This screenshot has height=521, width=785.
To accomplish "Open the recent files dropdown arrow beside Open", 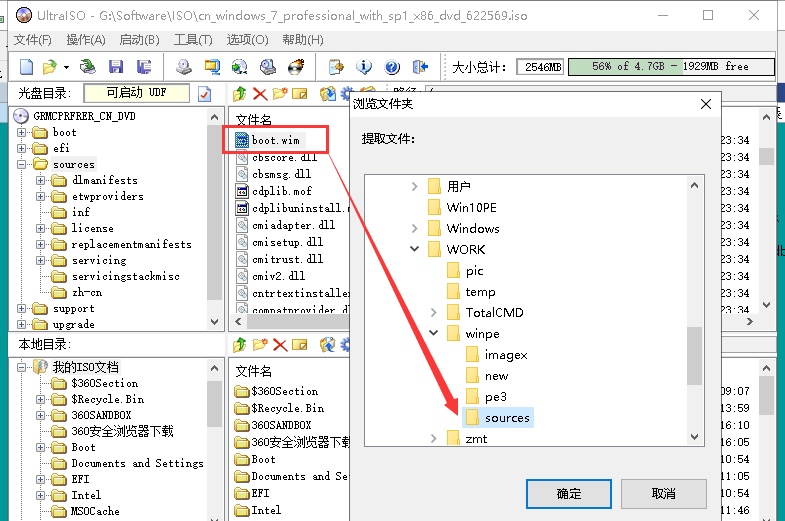I will click(66, 67).
